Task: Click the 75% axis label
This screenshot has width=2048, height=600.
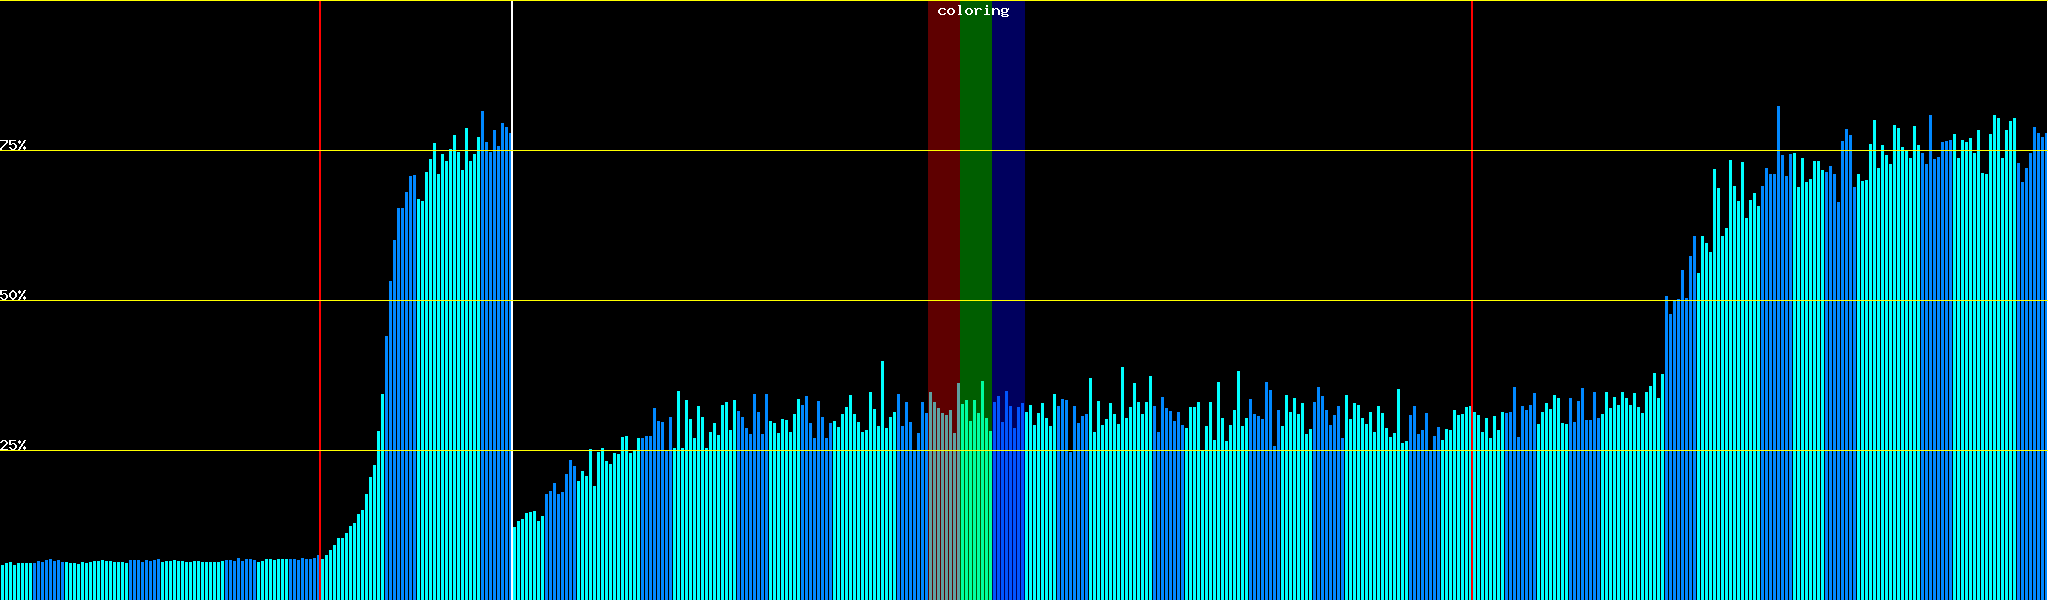Action: point(13,145)
